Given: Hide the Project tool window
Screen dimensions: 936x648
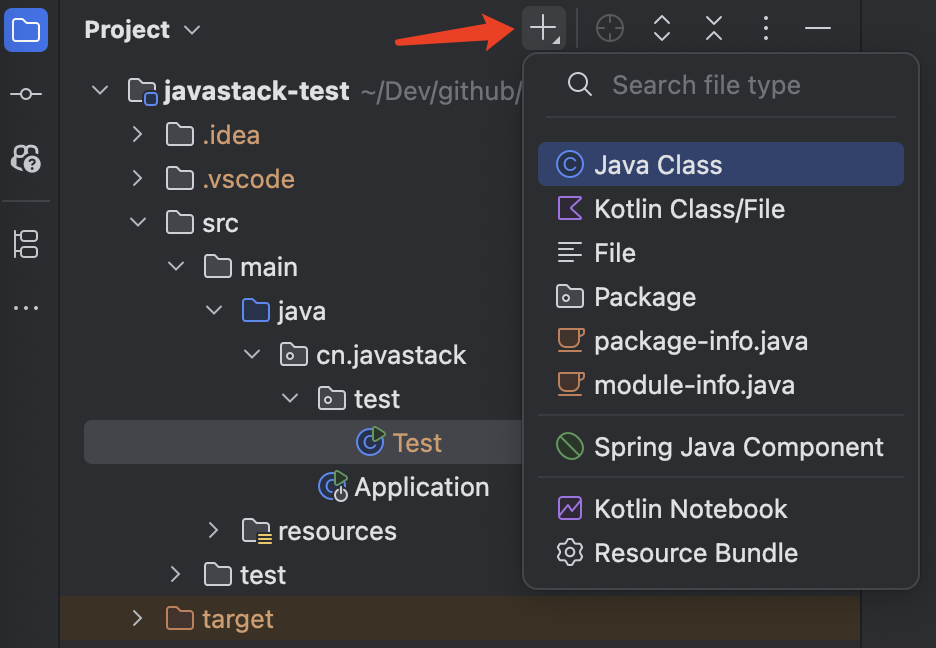Looking at the screenshot, I should 818,29.
